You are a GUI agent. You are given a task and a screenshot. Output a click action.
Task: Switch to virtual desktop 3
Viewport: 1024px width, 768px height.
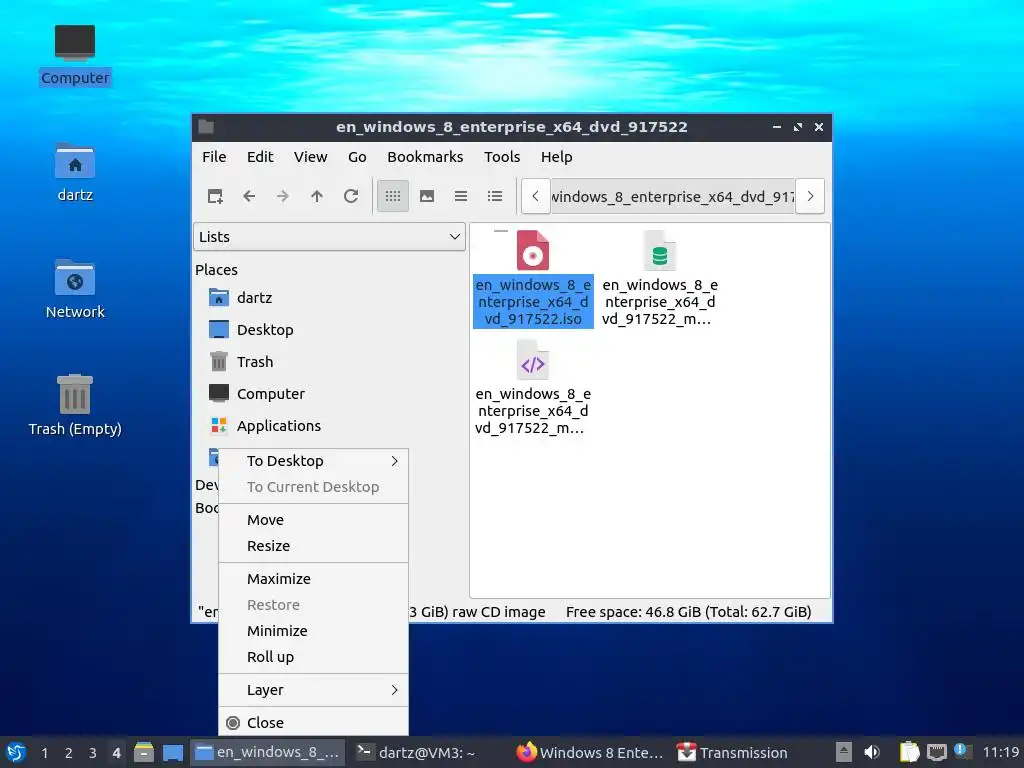pos(93,753)
